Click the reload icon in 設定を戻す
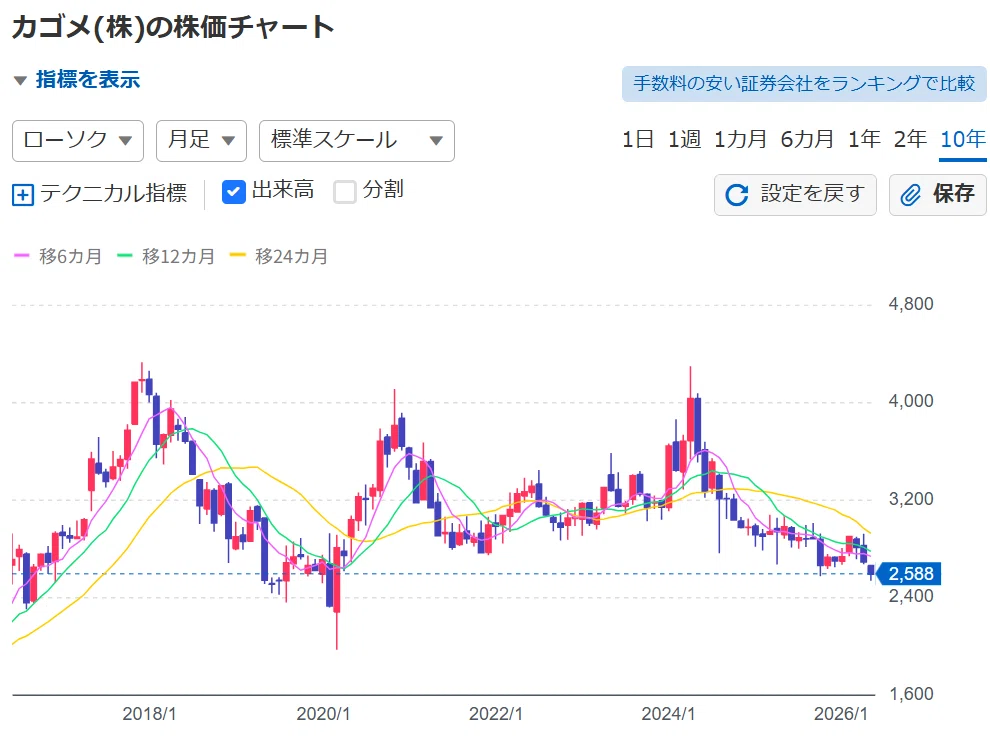The image size is (990, 747). [737, 195]
